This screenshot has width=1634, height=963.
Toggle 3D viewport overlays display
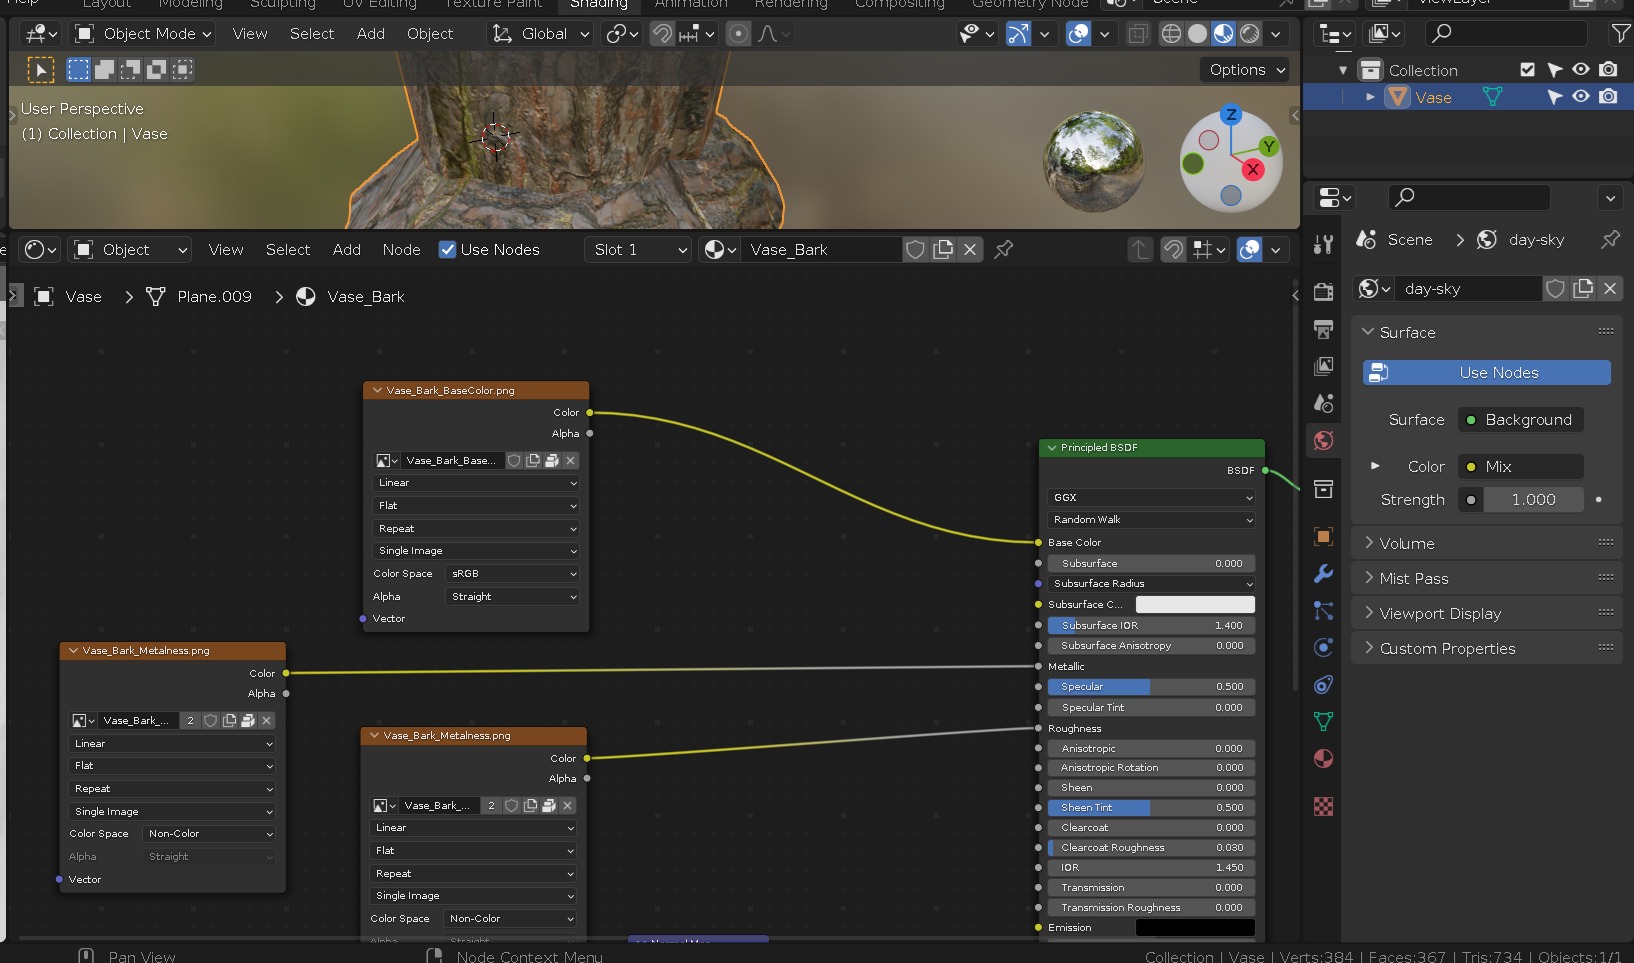coord(1078,34)
